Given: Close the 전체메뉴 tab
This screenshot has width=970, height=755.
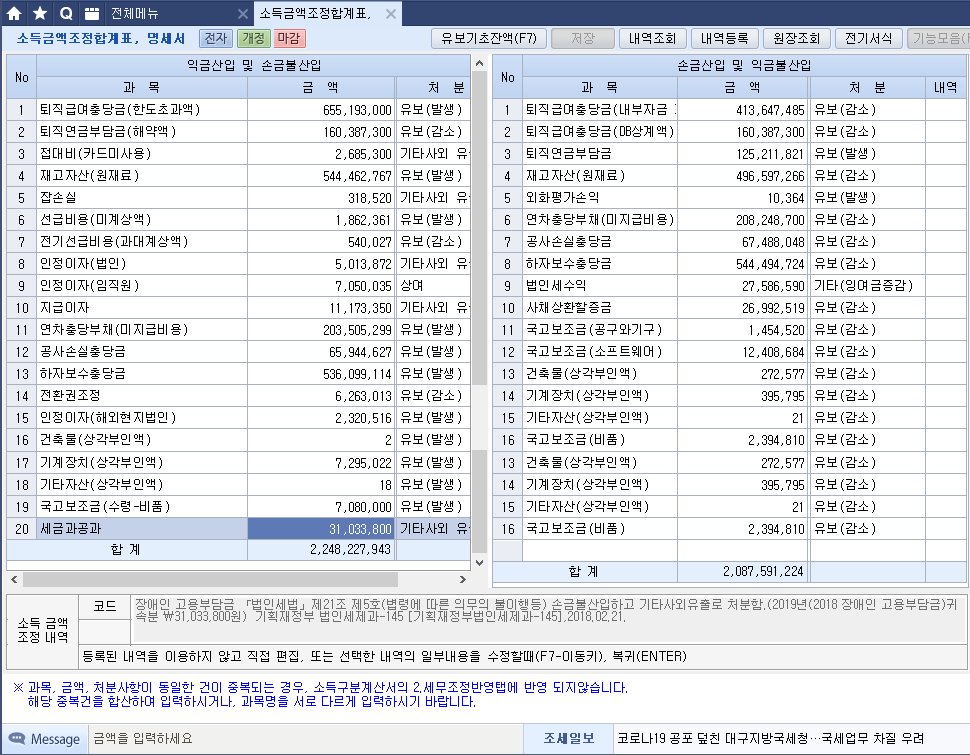Looking at the screenshot, I should [243, 14].
